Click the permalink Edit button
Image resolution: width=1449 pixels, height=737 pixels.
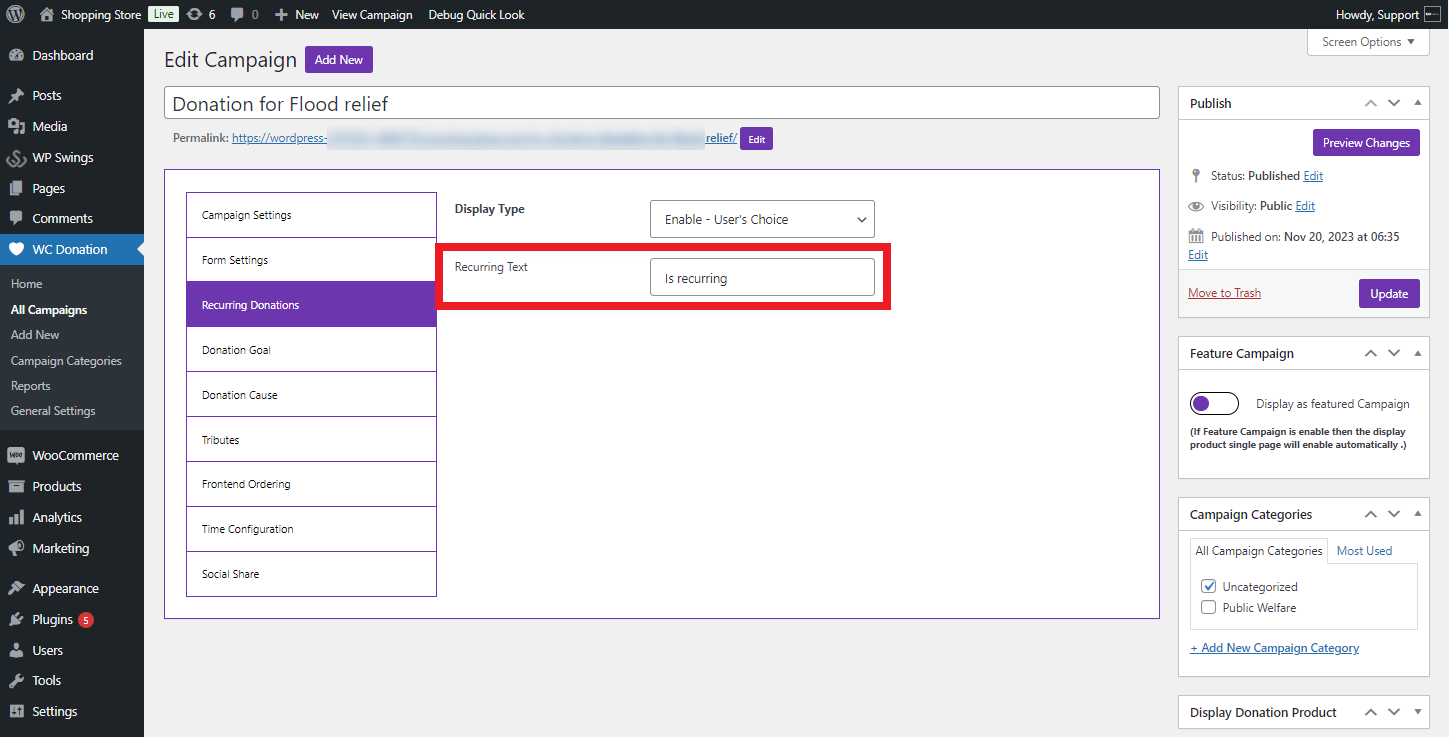coord(757,139)
